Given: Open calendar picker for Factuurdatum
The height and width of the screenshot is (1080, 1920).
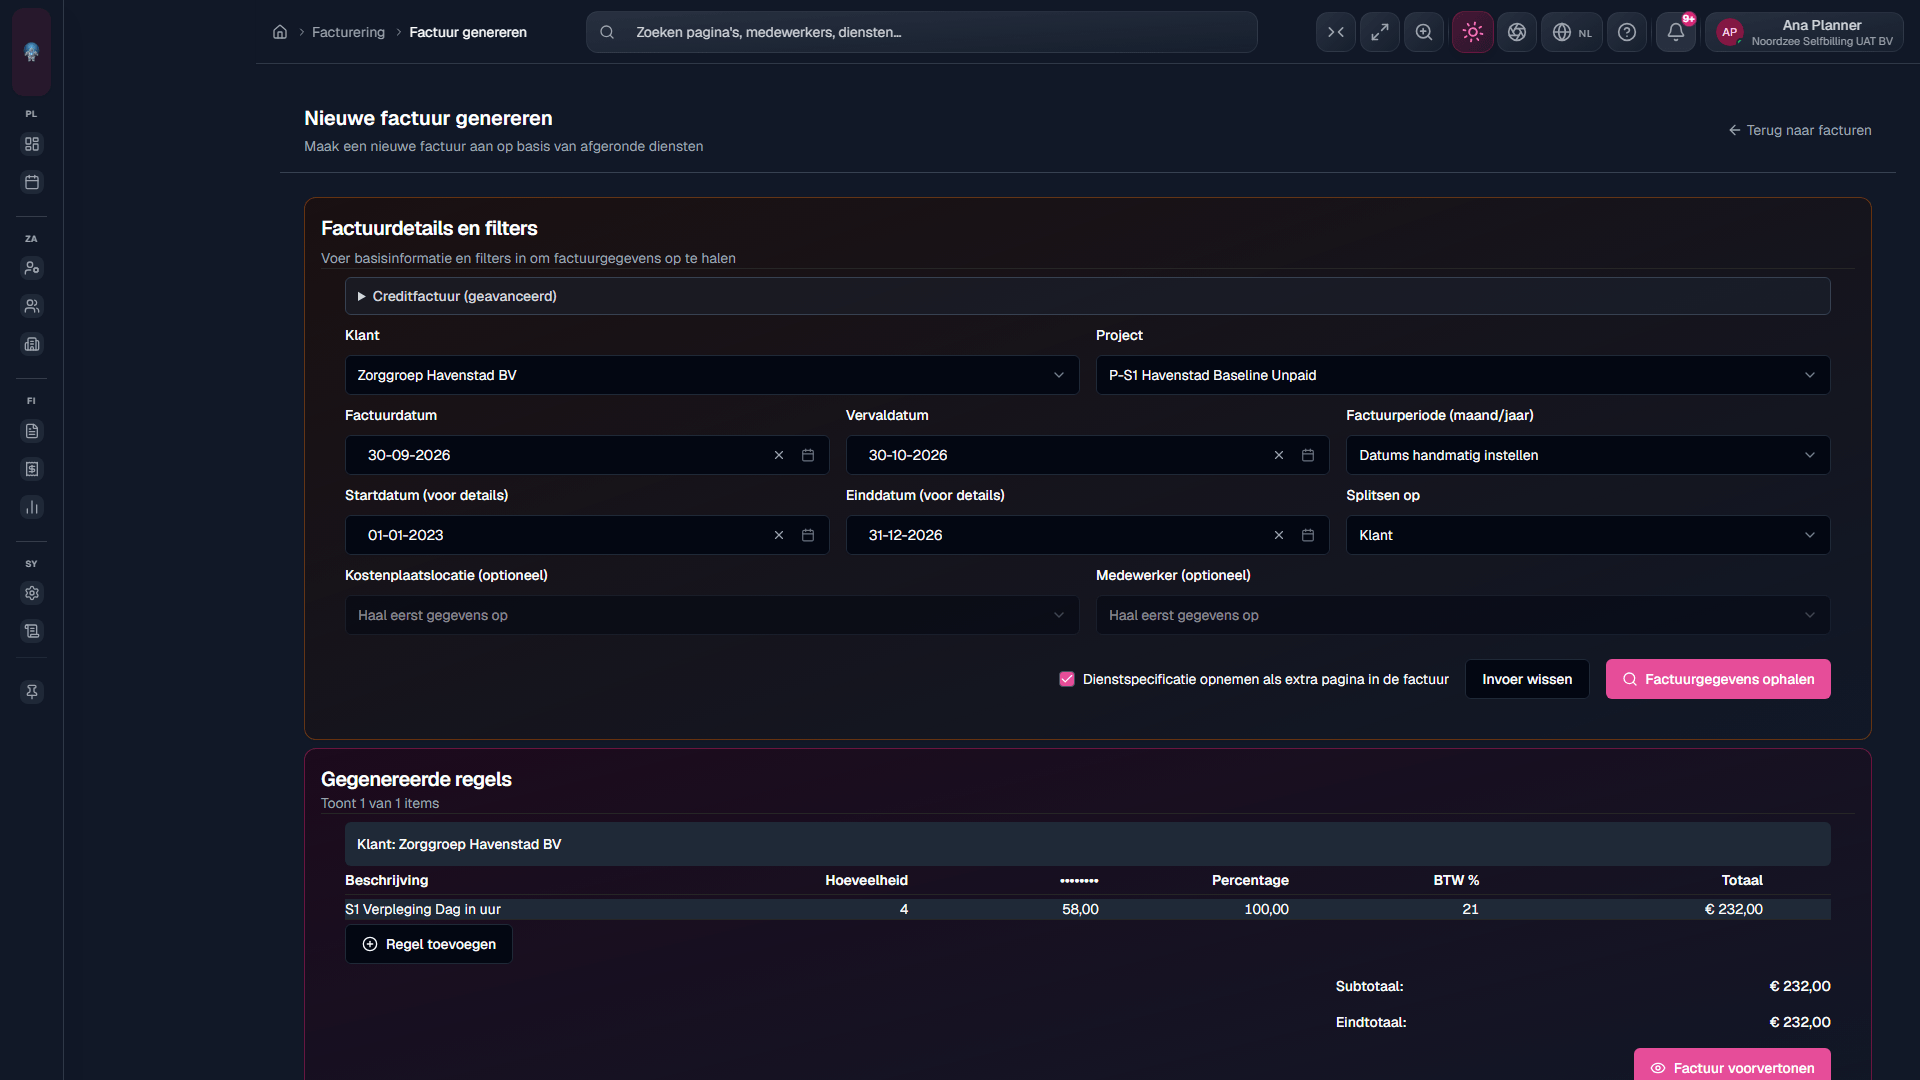Looking at the screenshot, I should [808, 455].
